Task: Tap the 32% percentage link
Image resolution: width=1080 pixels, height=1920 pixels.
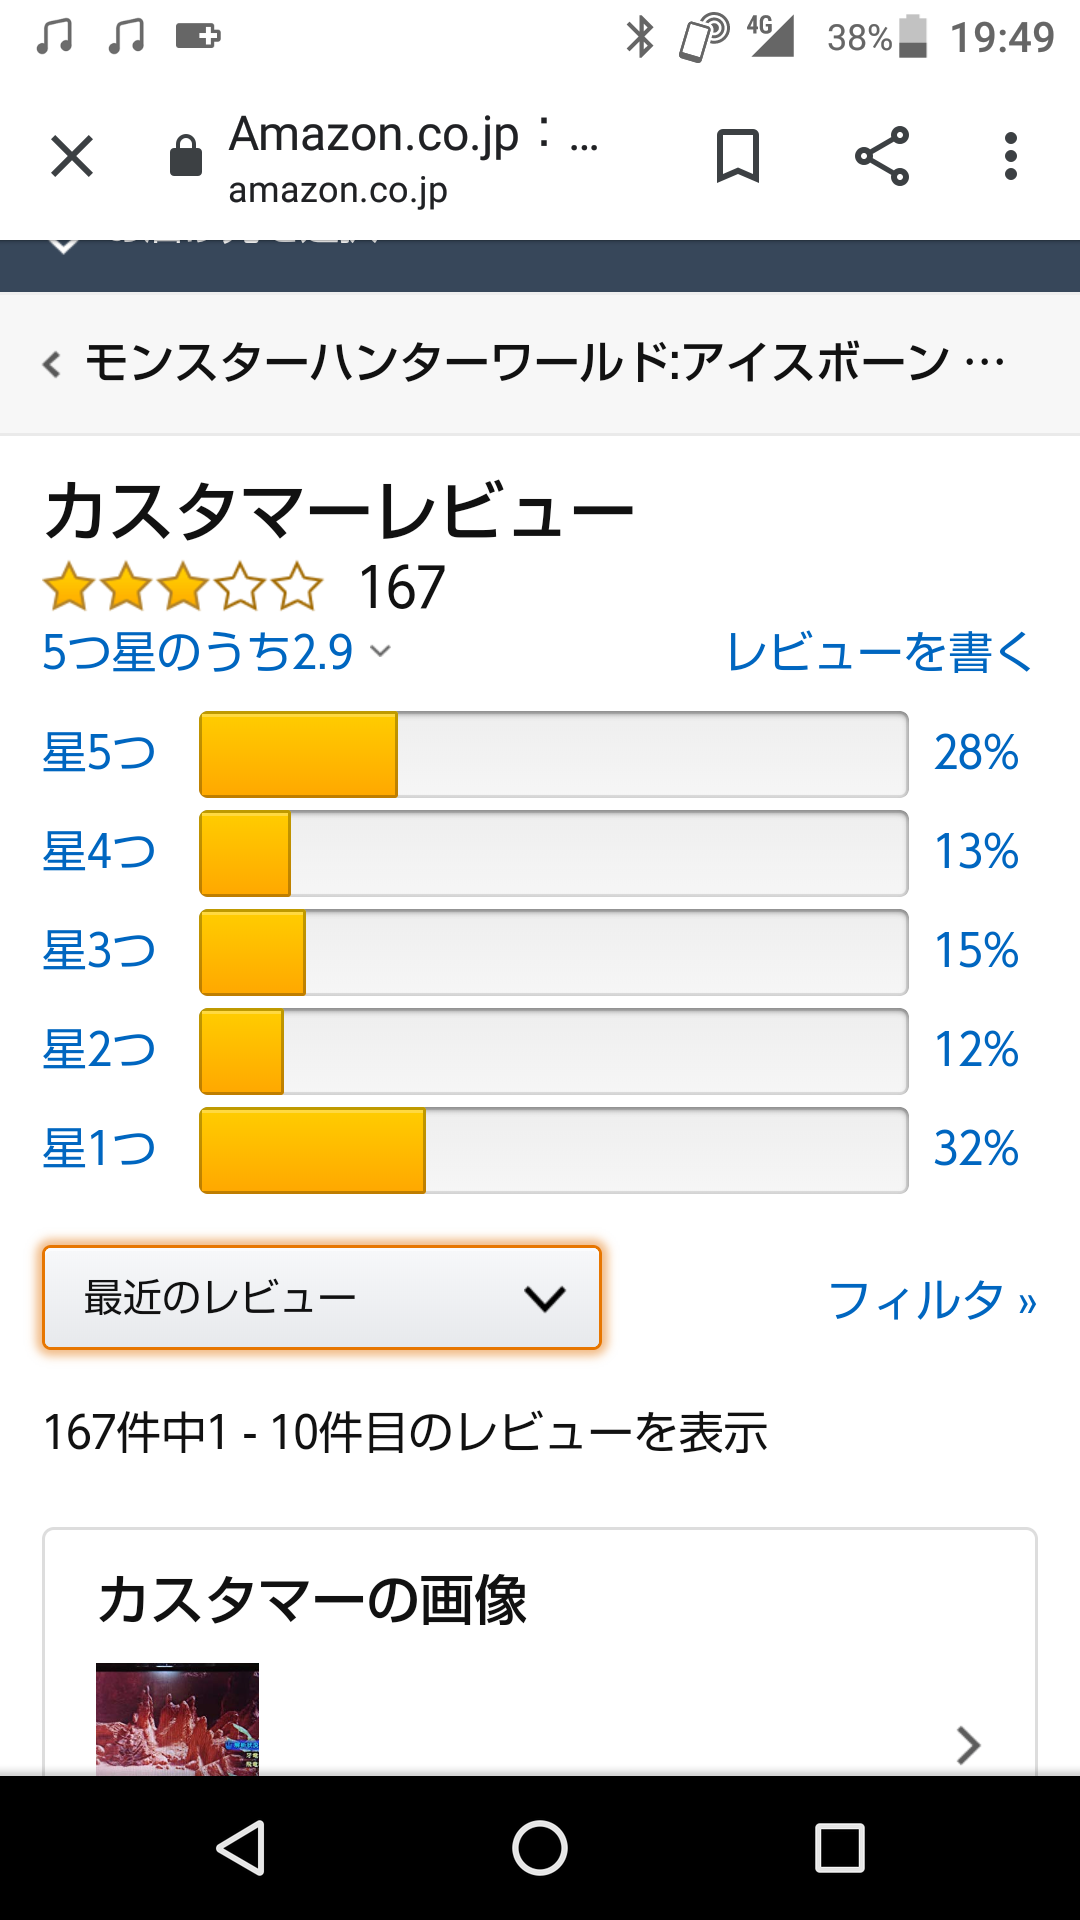Action: pyautogui.click(x=976, y=1149)
